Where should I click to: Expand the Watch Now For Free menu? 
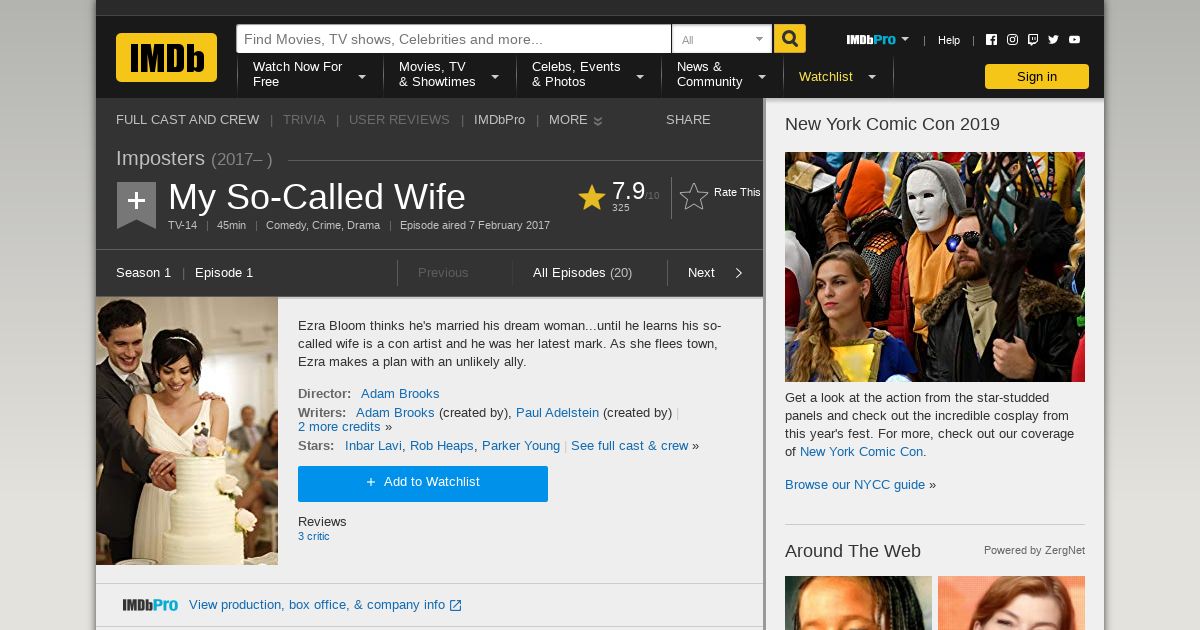(309, 75)
